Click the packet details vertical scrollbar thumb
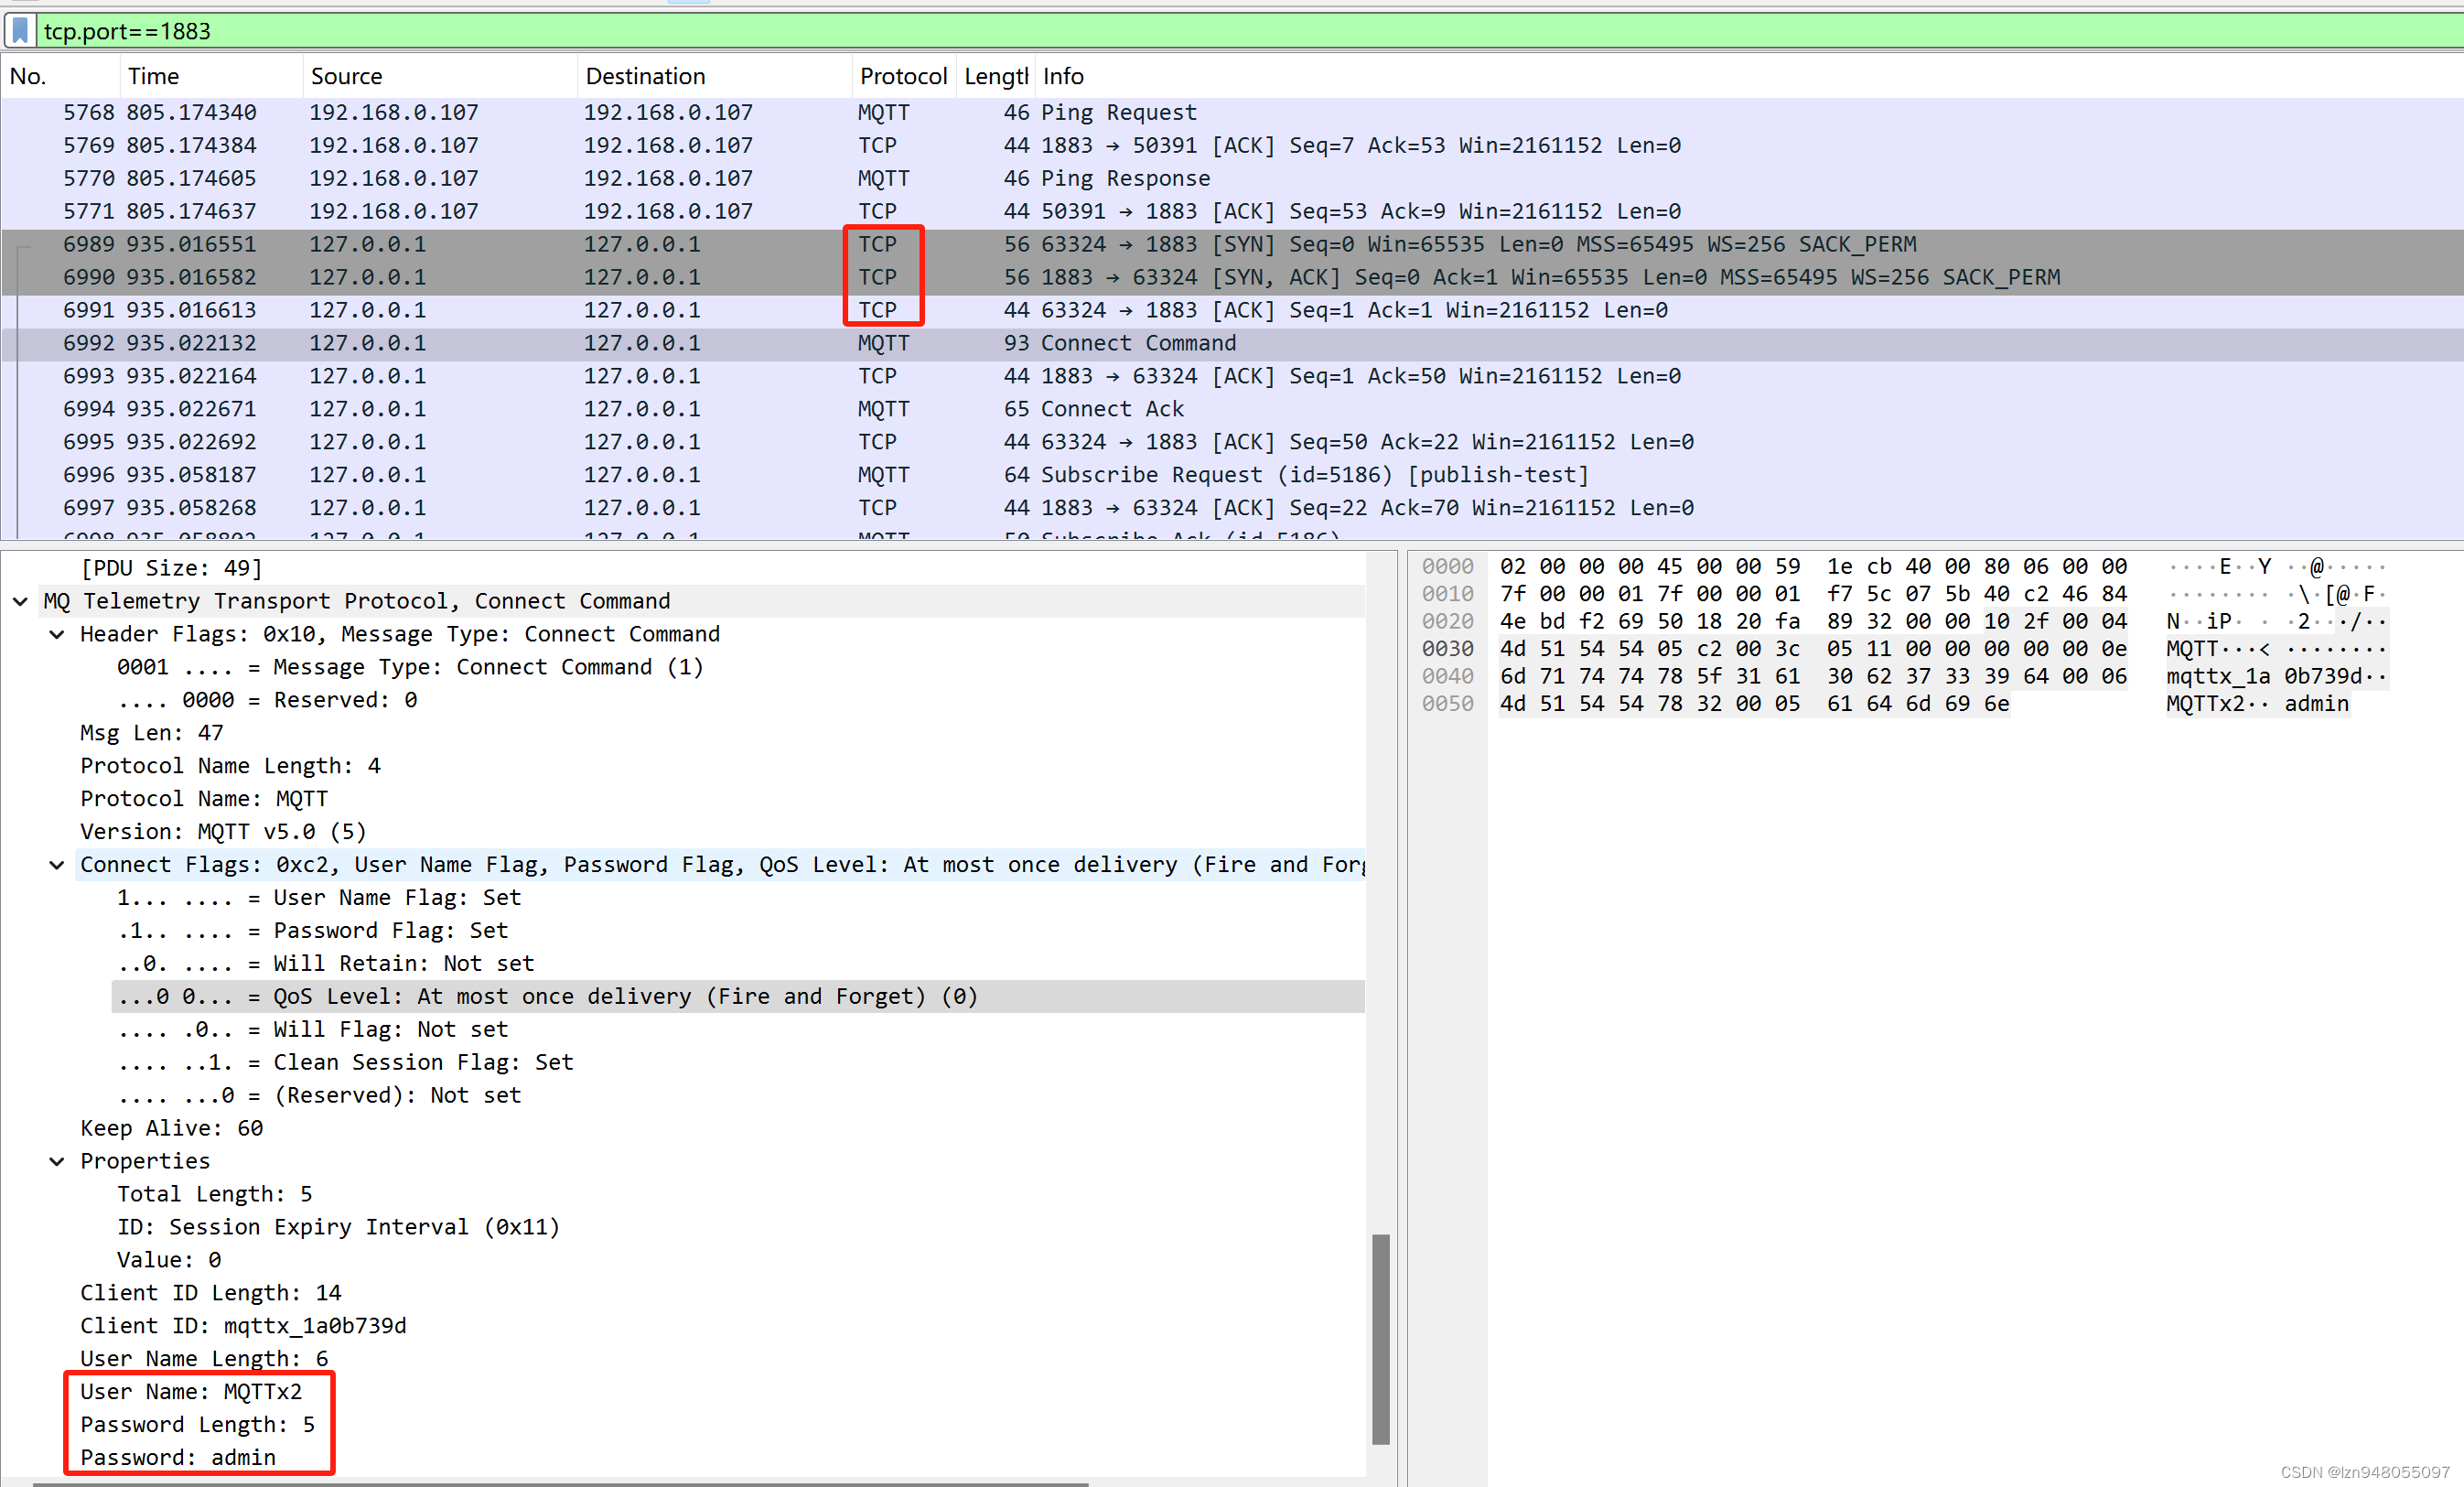Viewport: 2464px width, 1487px height. [x=1380, y=1338]
